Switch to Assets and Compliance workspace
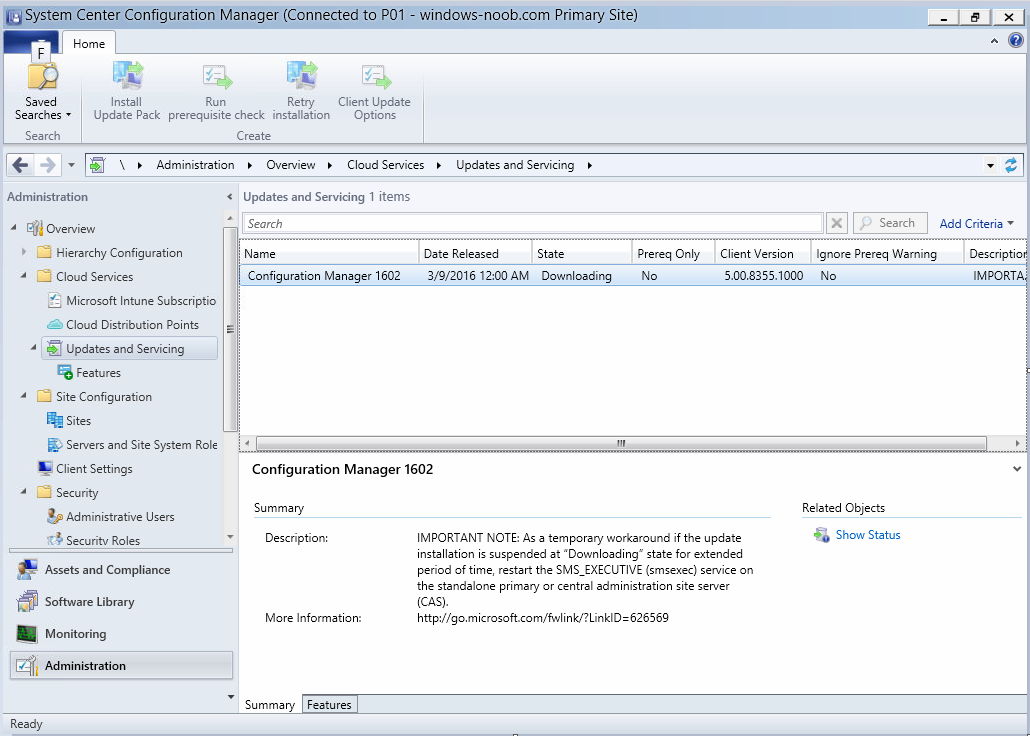 pos(122,570)
